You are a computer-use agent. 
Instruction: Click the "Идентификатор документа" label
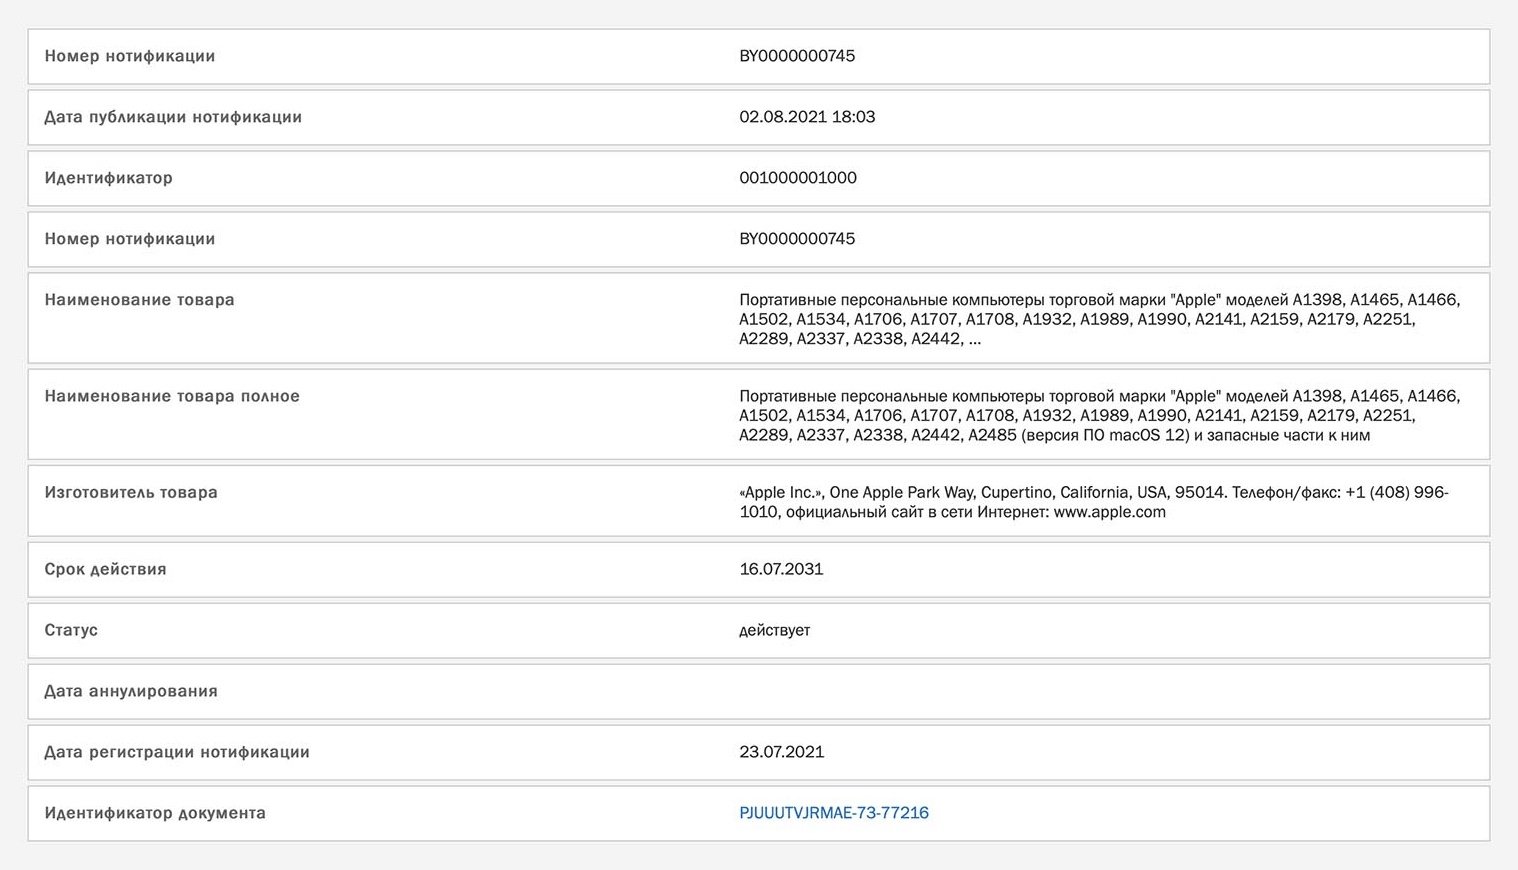(x=155, y=813)
